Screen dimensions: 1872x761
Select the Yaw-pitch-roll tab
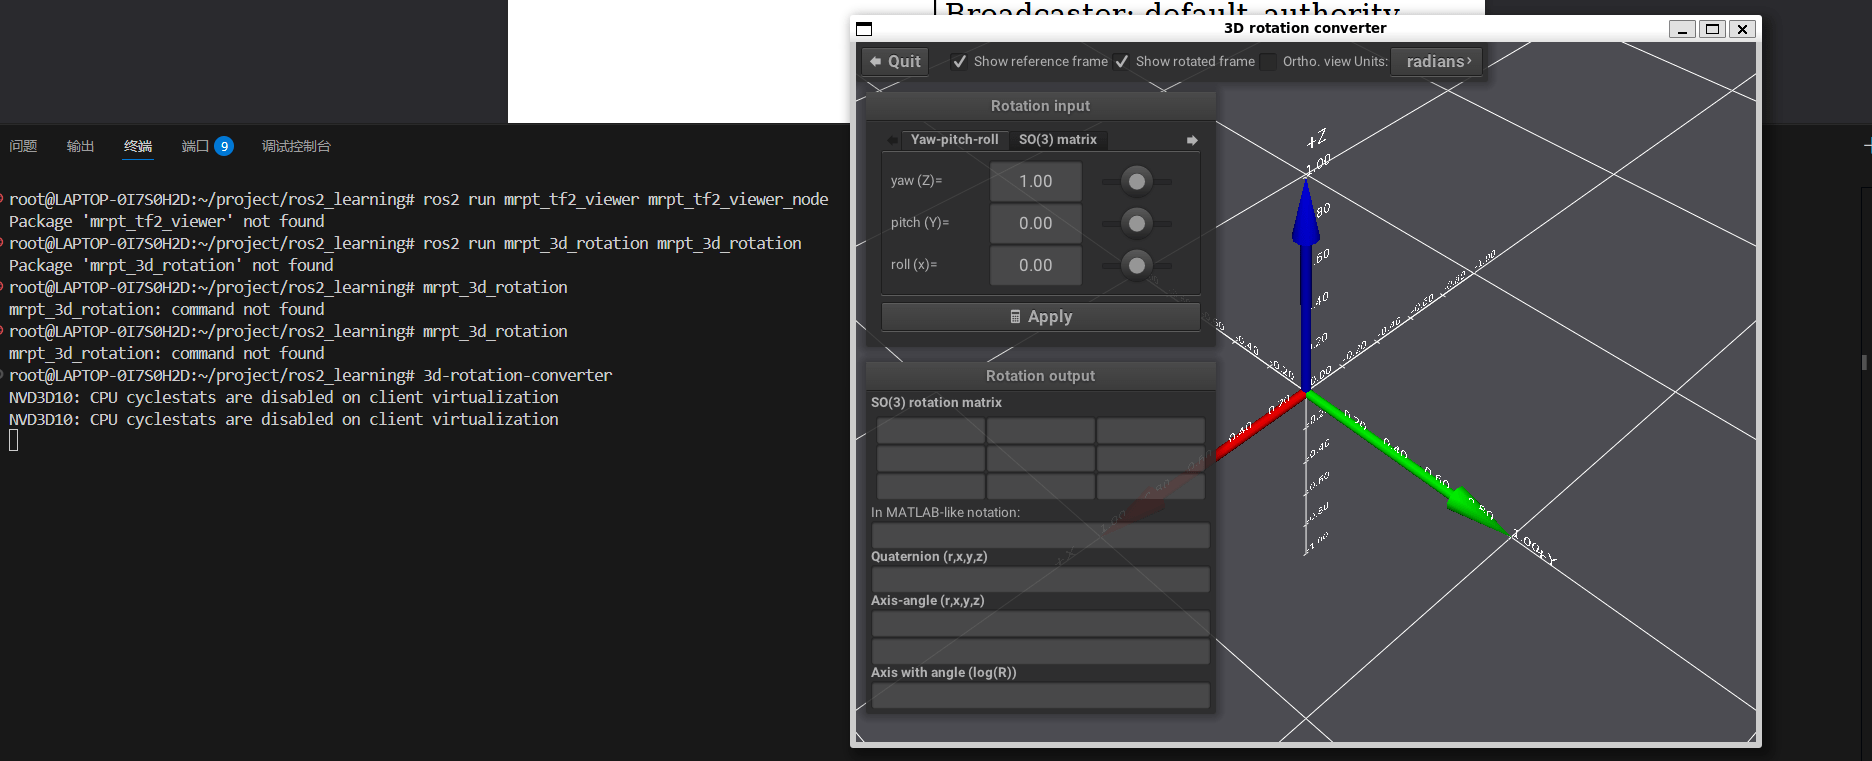tap(954, 140)
